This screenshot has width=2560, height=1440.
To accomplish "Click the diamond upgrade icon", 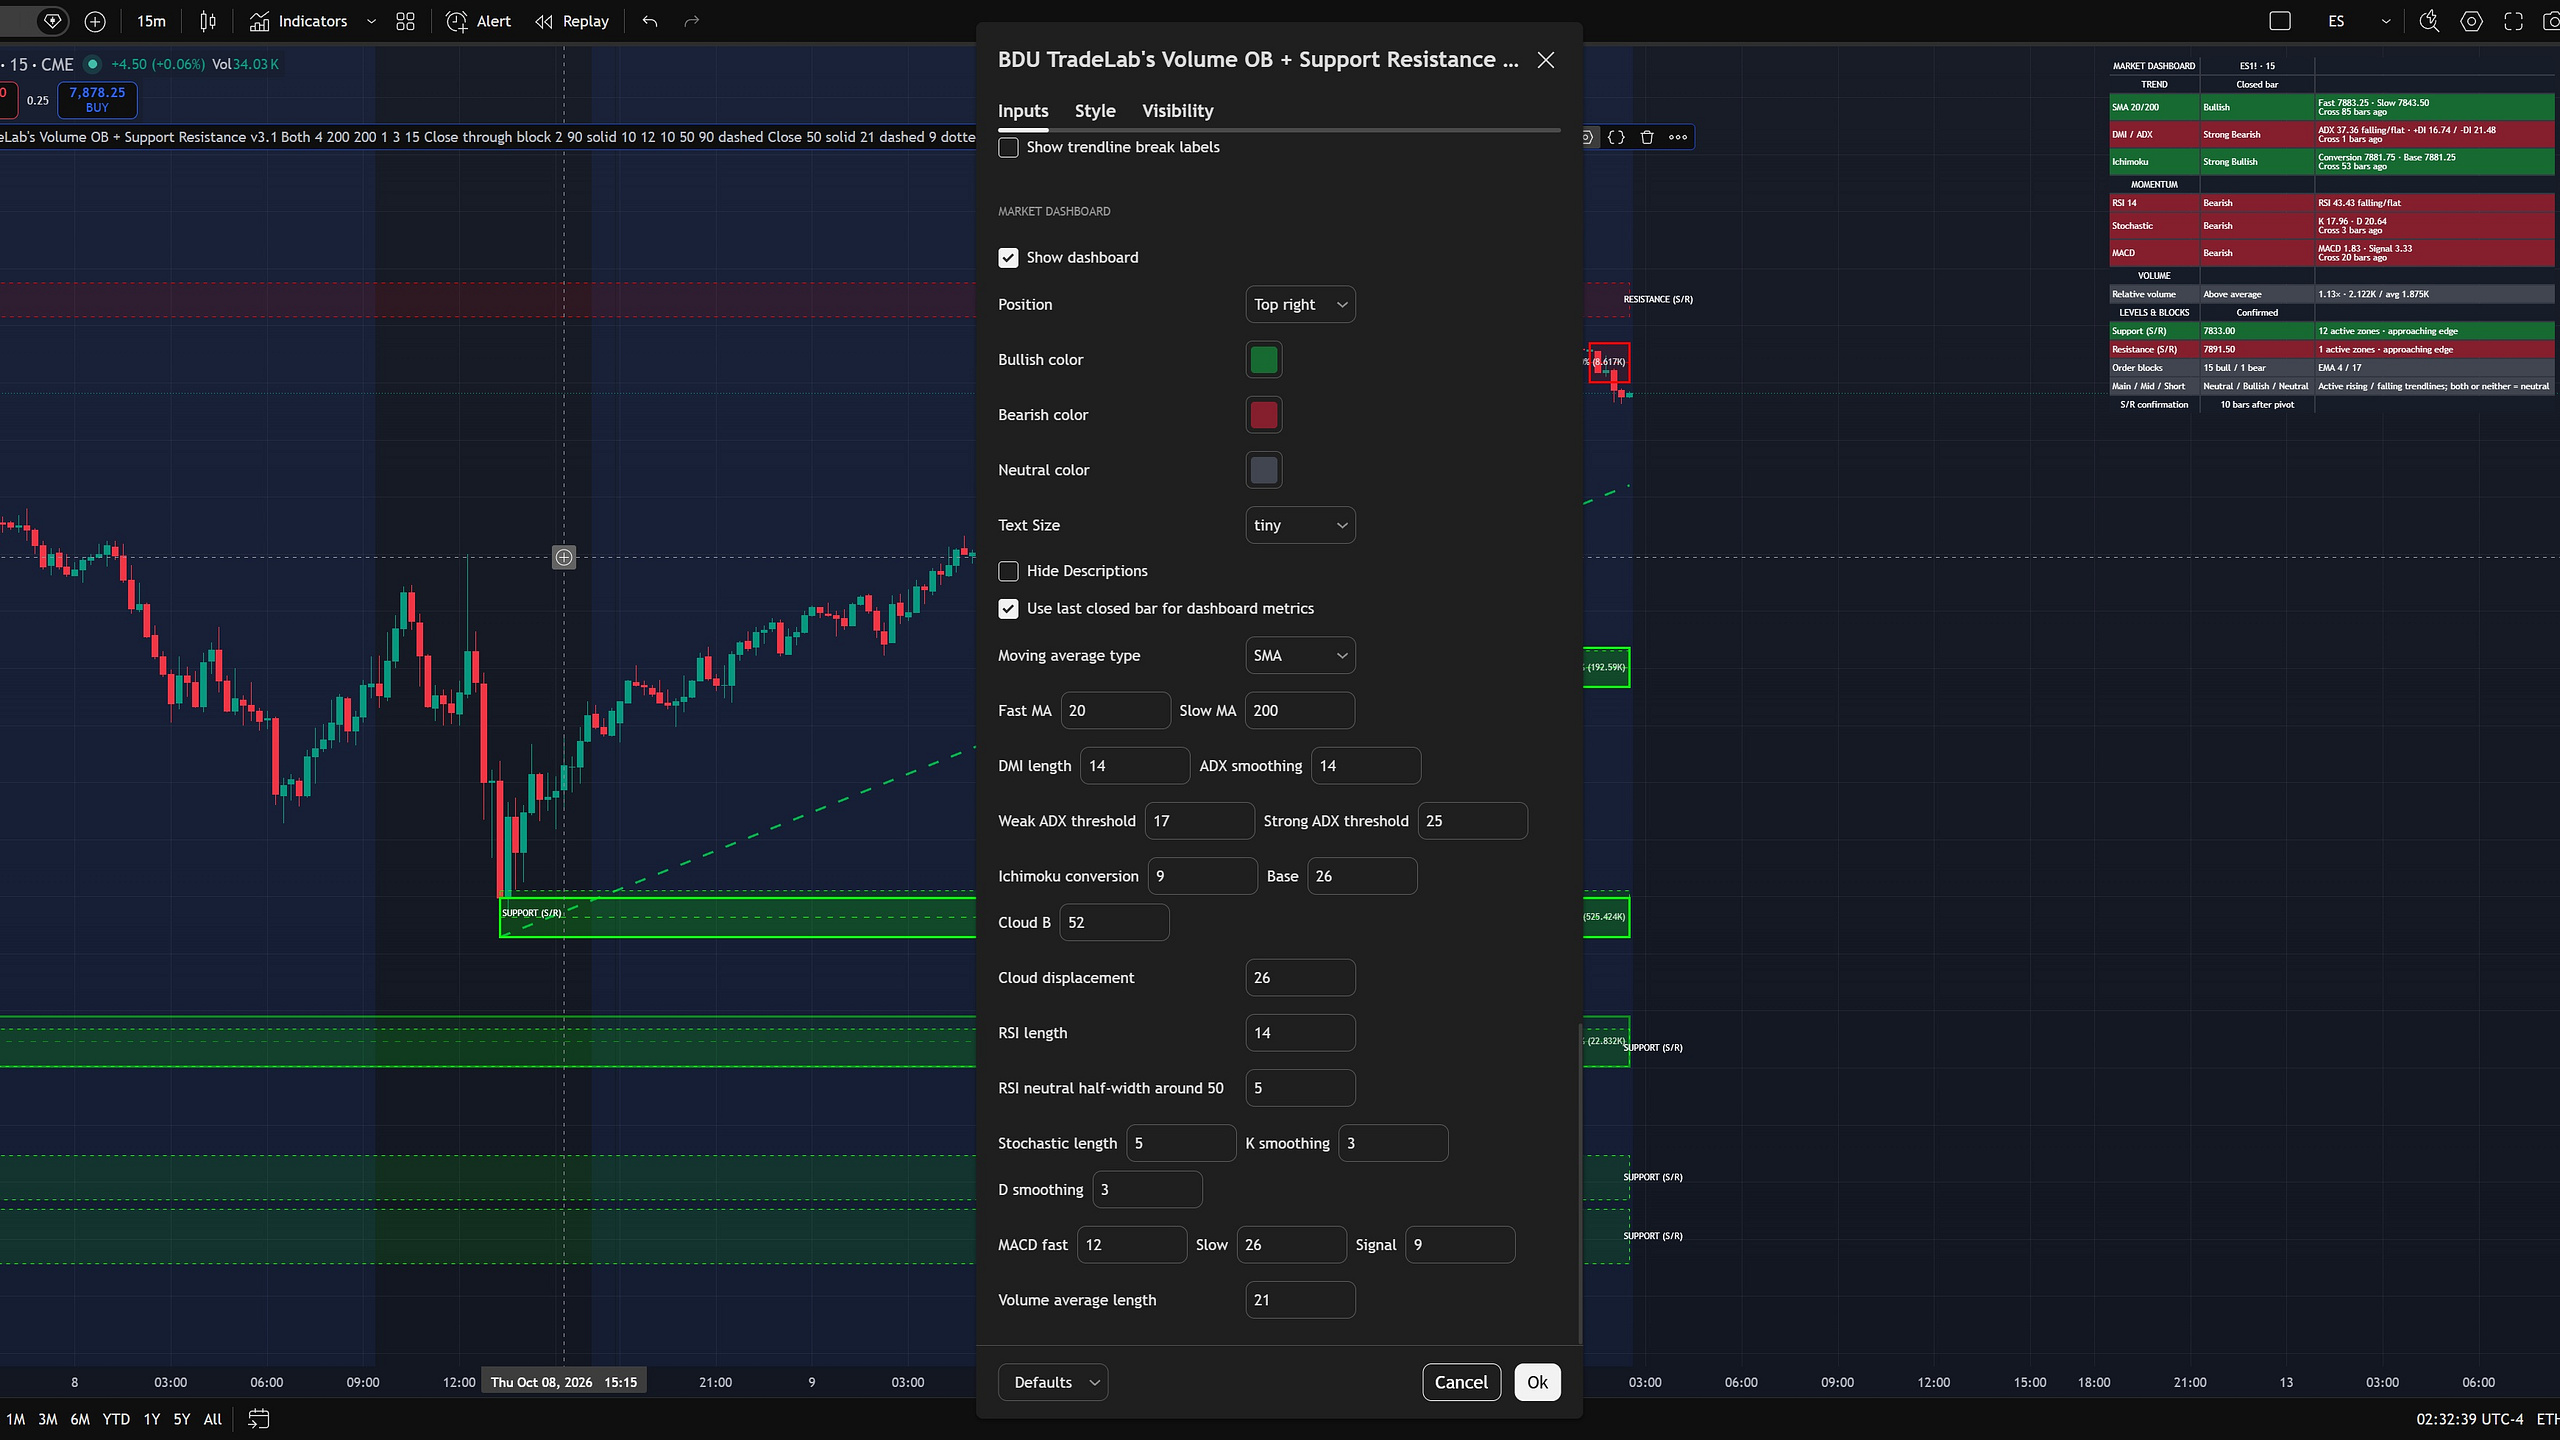I will 53,21.
